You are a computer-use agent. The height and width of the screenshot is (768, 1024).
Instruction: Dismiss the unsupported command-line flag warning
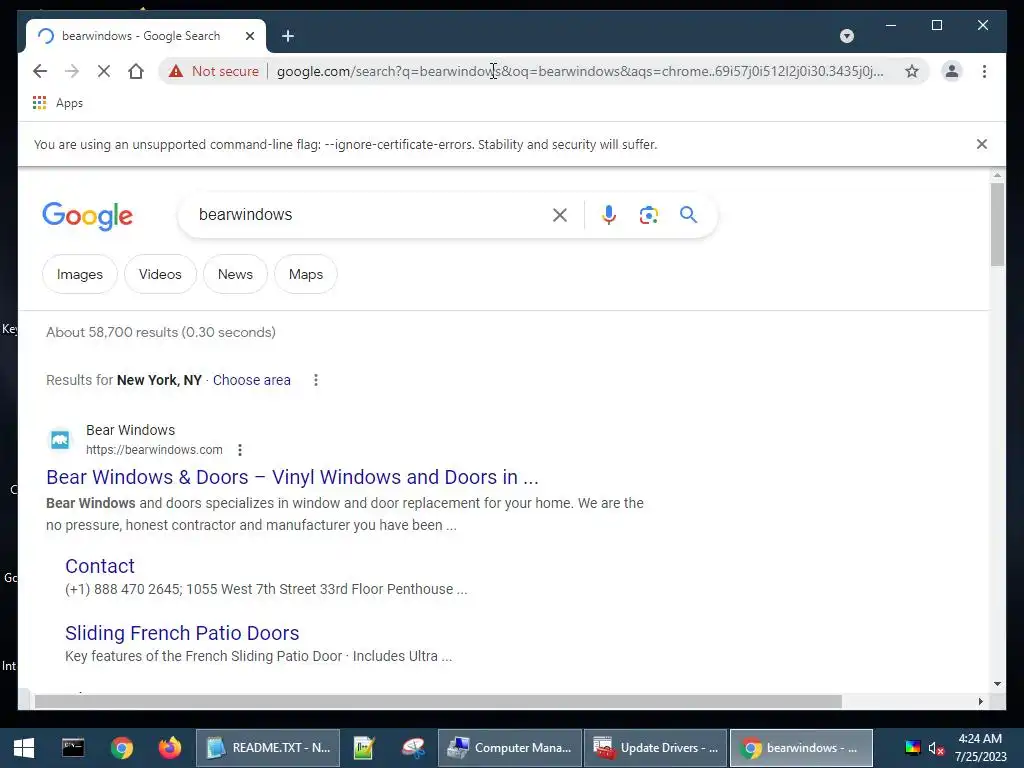(x=982, y=144)
